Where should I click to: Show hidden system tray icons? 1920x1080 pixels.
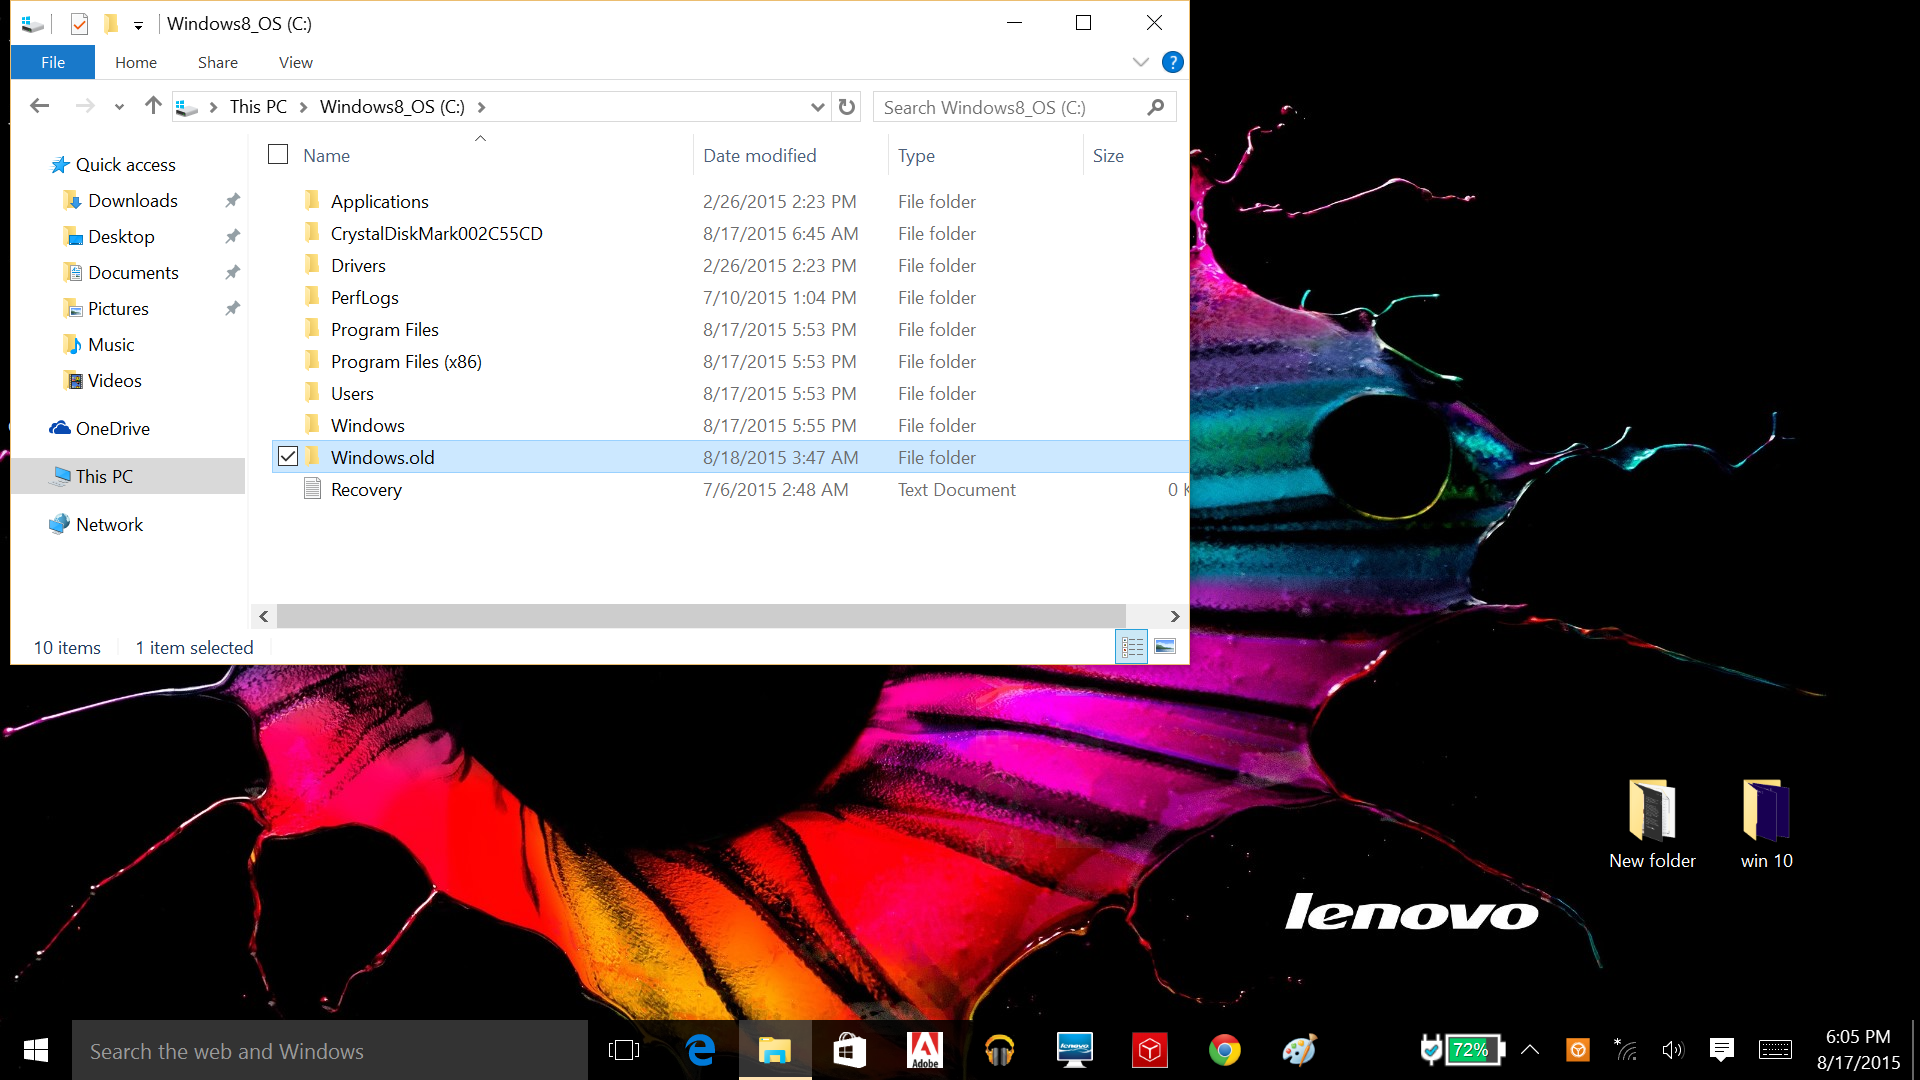tap(1530, 1050)
